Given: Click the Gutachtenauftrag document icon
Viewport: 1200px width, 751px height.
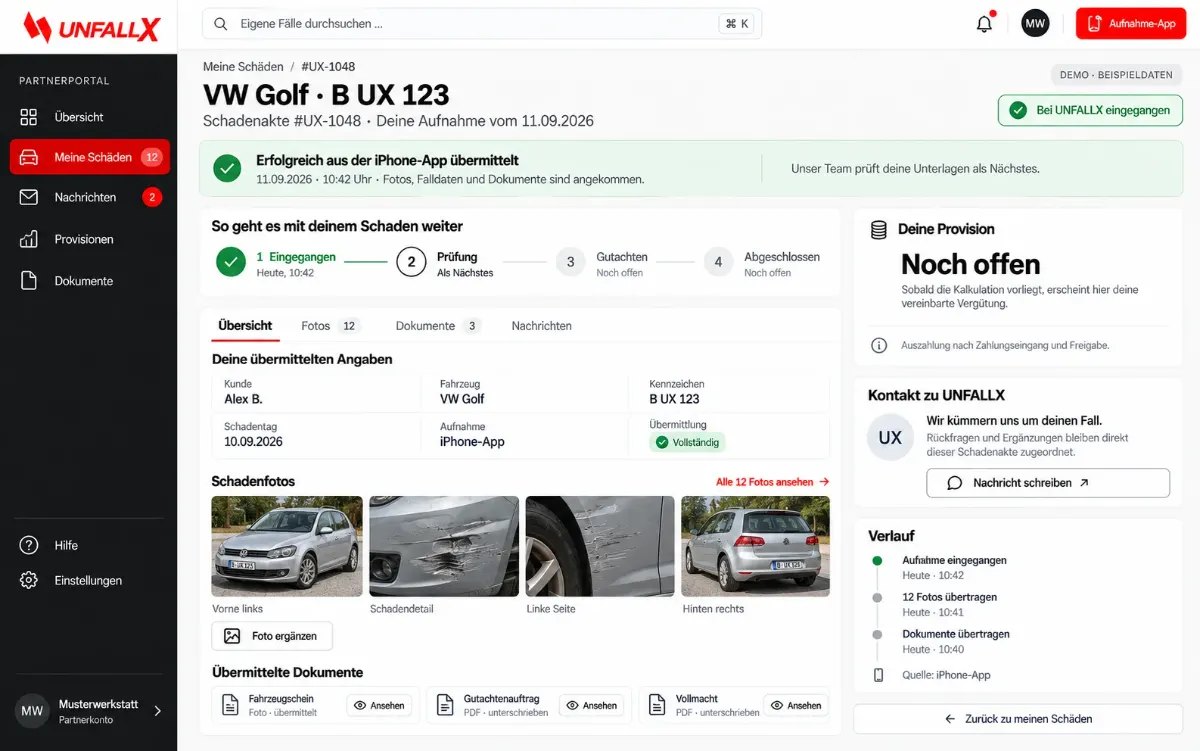Looking at the screenshot, I should point(446,705).
